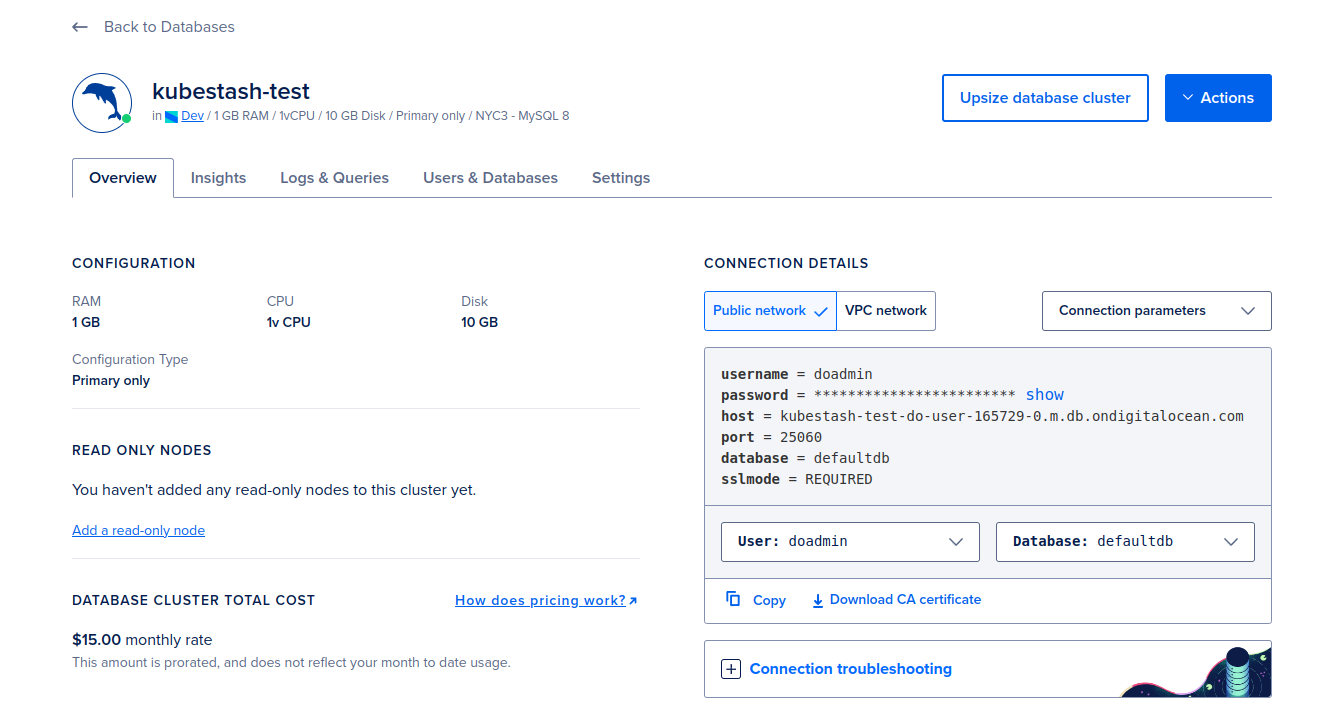Viewport: 1330px width, 704px height.
Task: Switch to the Insights tab
Action: point(218,177)
